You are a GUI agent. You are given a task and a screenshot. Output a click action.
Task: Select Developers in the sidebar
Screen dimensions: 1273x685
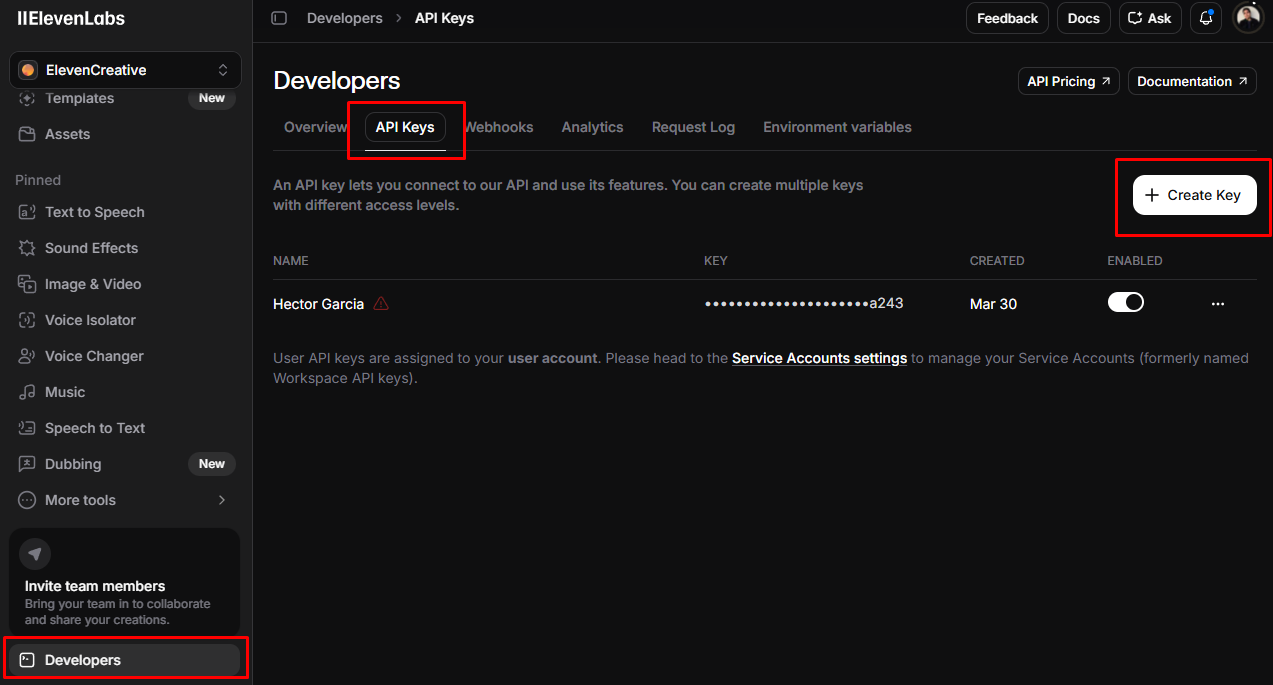[125, 660]
